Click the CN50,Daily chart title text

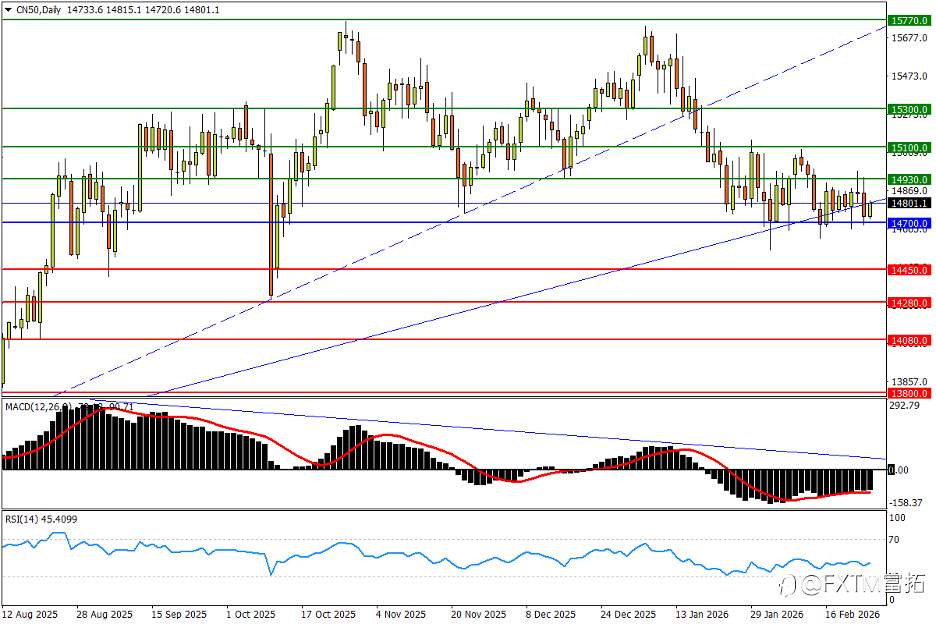pos(39,10)
